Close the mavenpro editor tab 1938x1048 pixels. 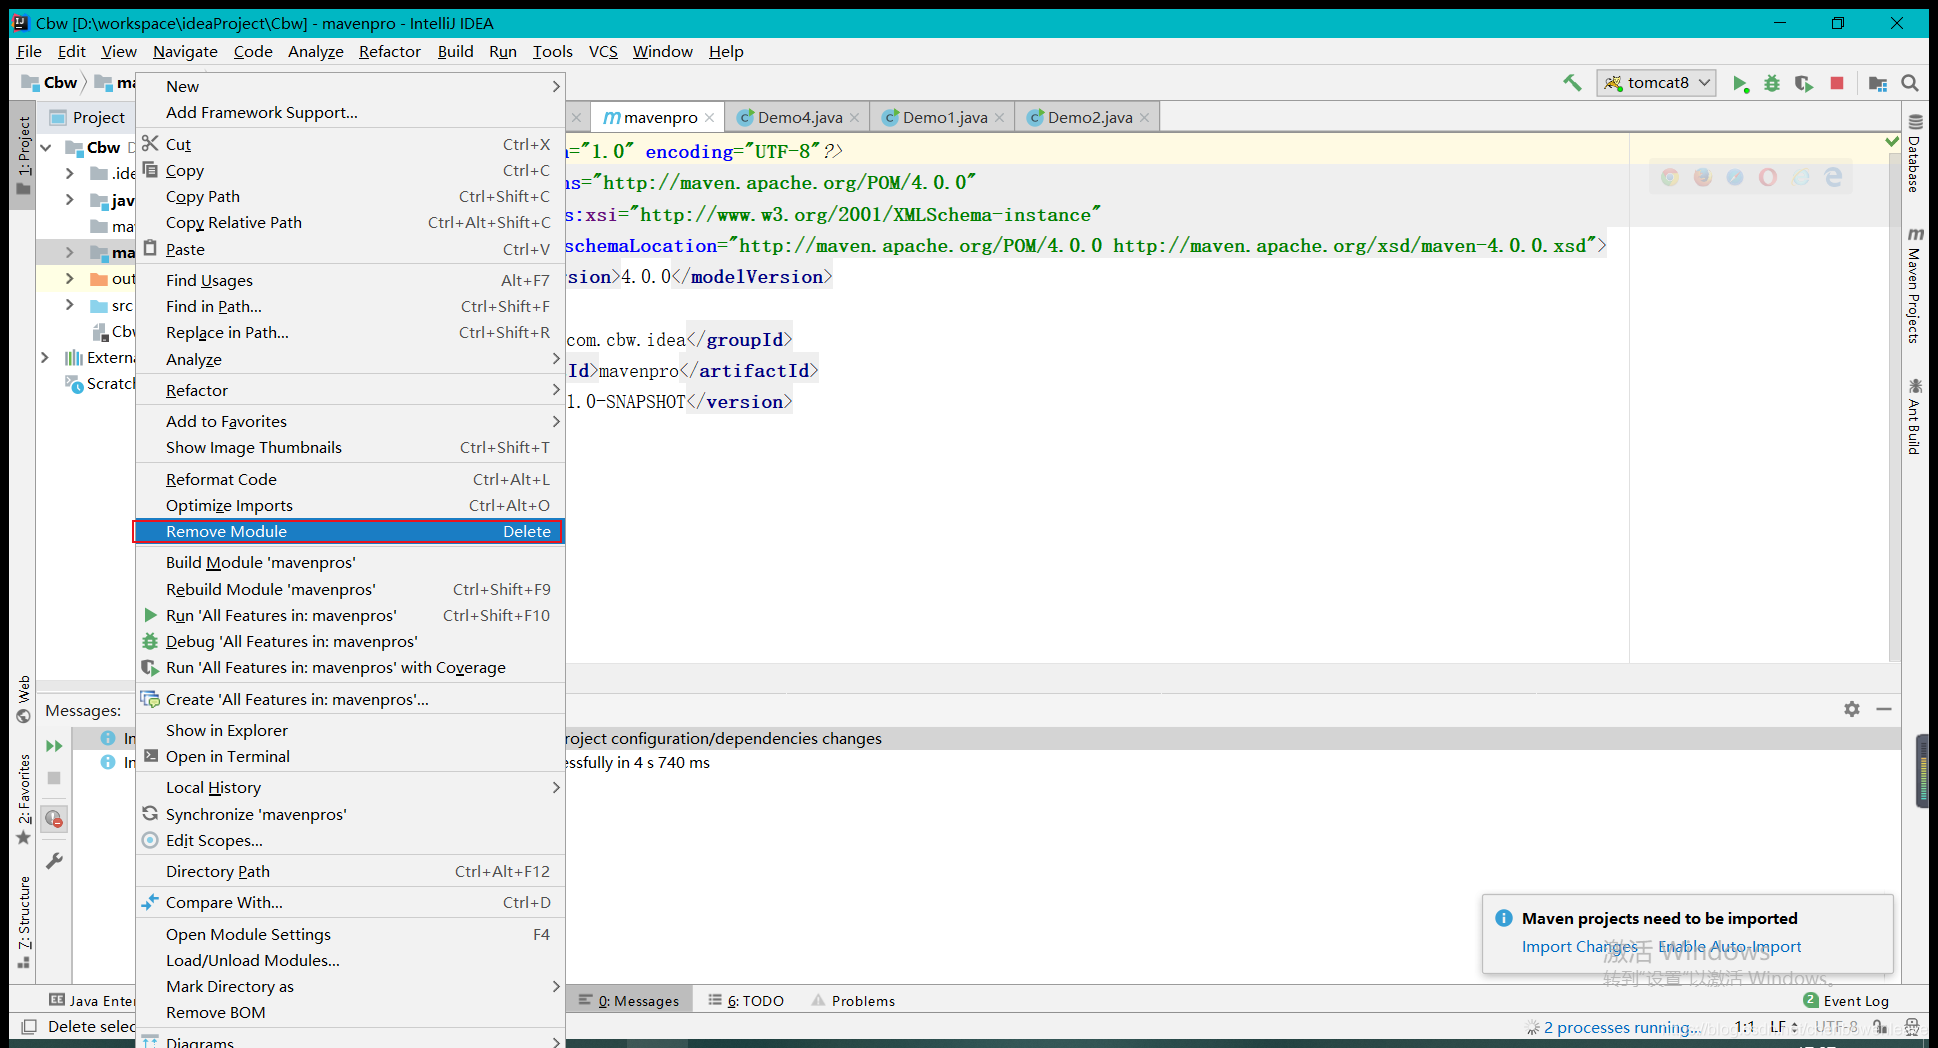click(709, 118)
